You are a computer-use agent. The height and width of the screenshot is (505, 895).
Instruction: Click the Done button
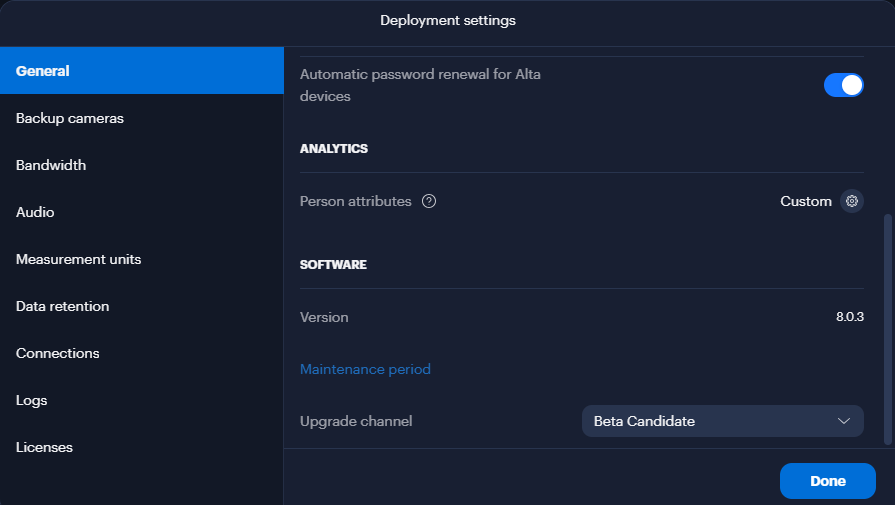(x=828, y=481)
